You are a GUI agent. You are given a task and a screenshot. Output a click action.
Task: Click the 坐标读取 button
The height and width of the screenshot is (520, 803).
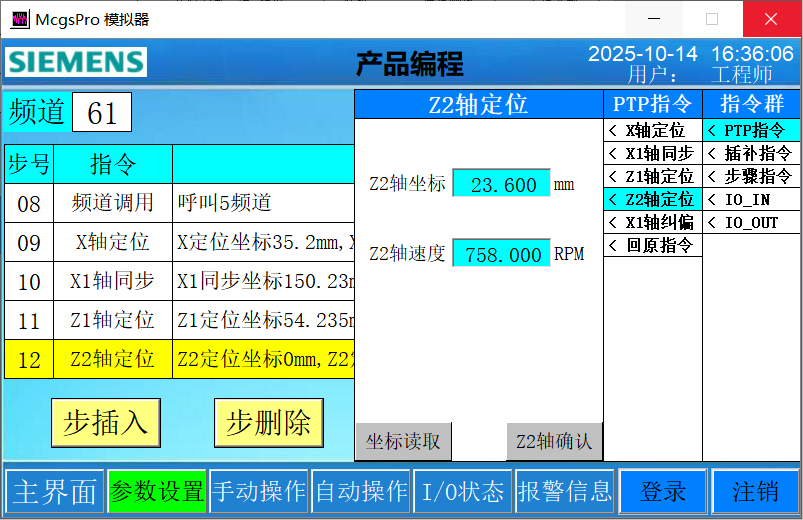[403, 441]
